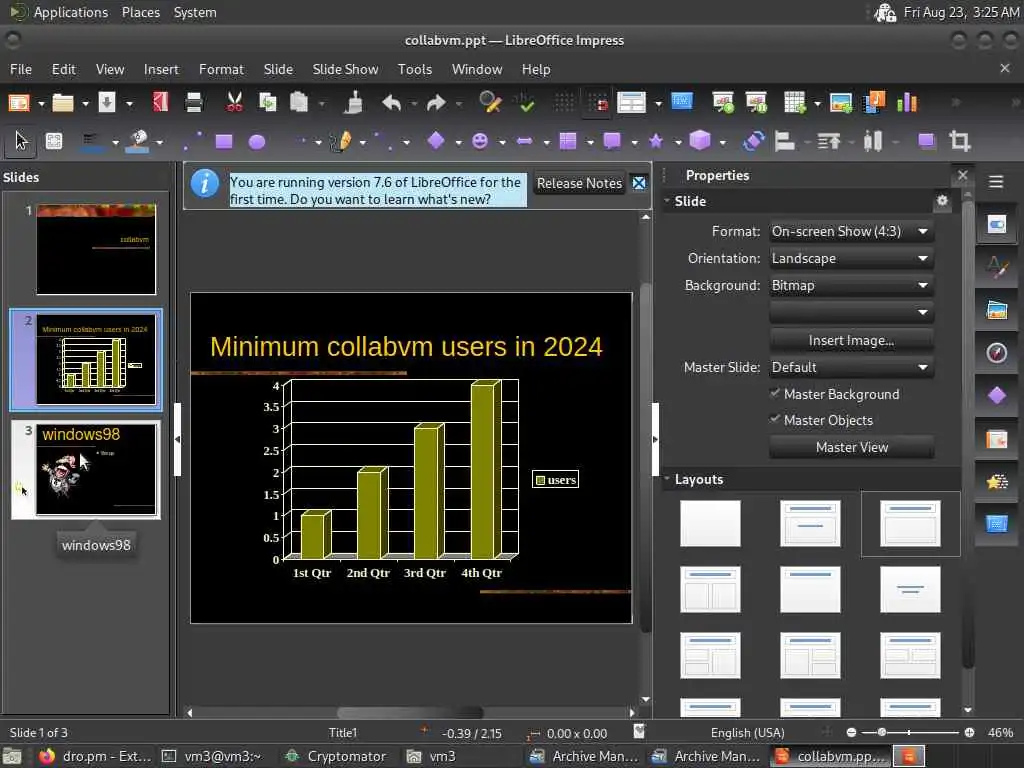Open the Styles deck in the sidebar
Screen dimensions: 1024x768
coord(997,267)
